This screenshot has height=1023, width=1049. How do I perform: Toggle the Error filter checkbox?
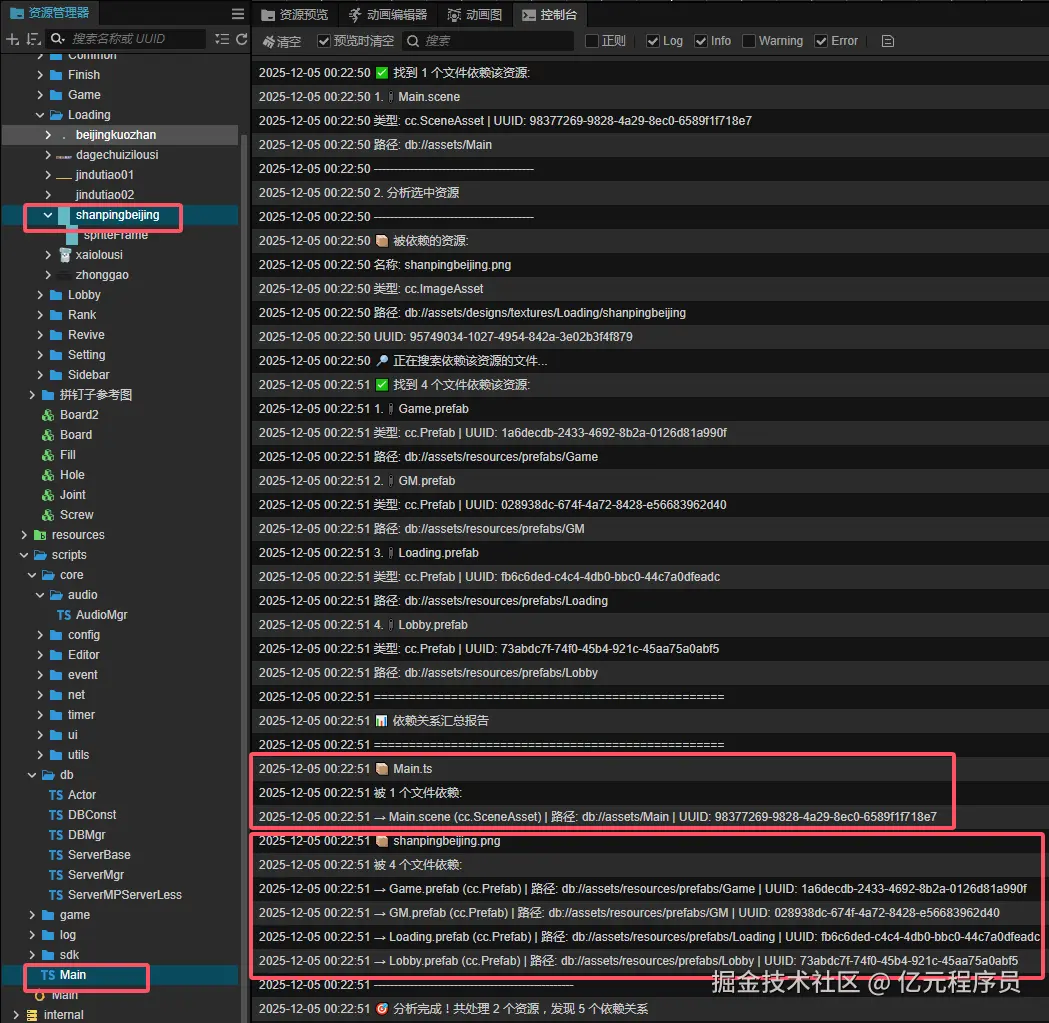[x=821, y=41]
